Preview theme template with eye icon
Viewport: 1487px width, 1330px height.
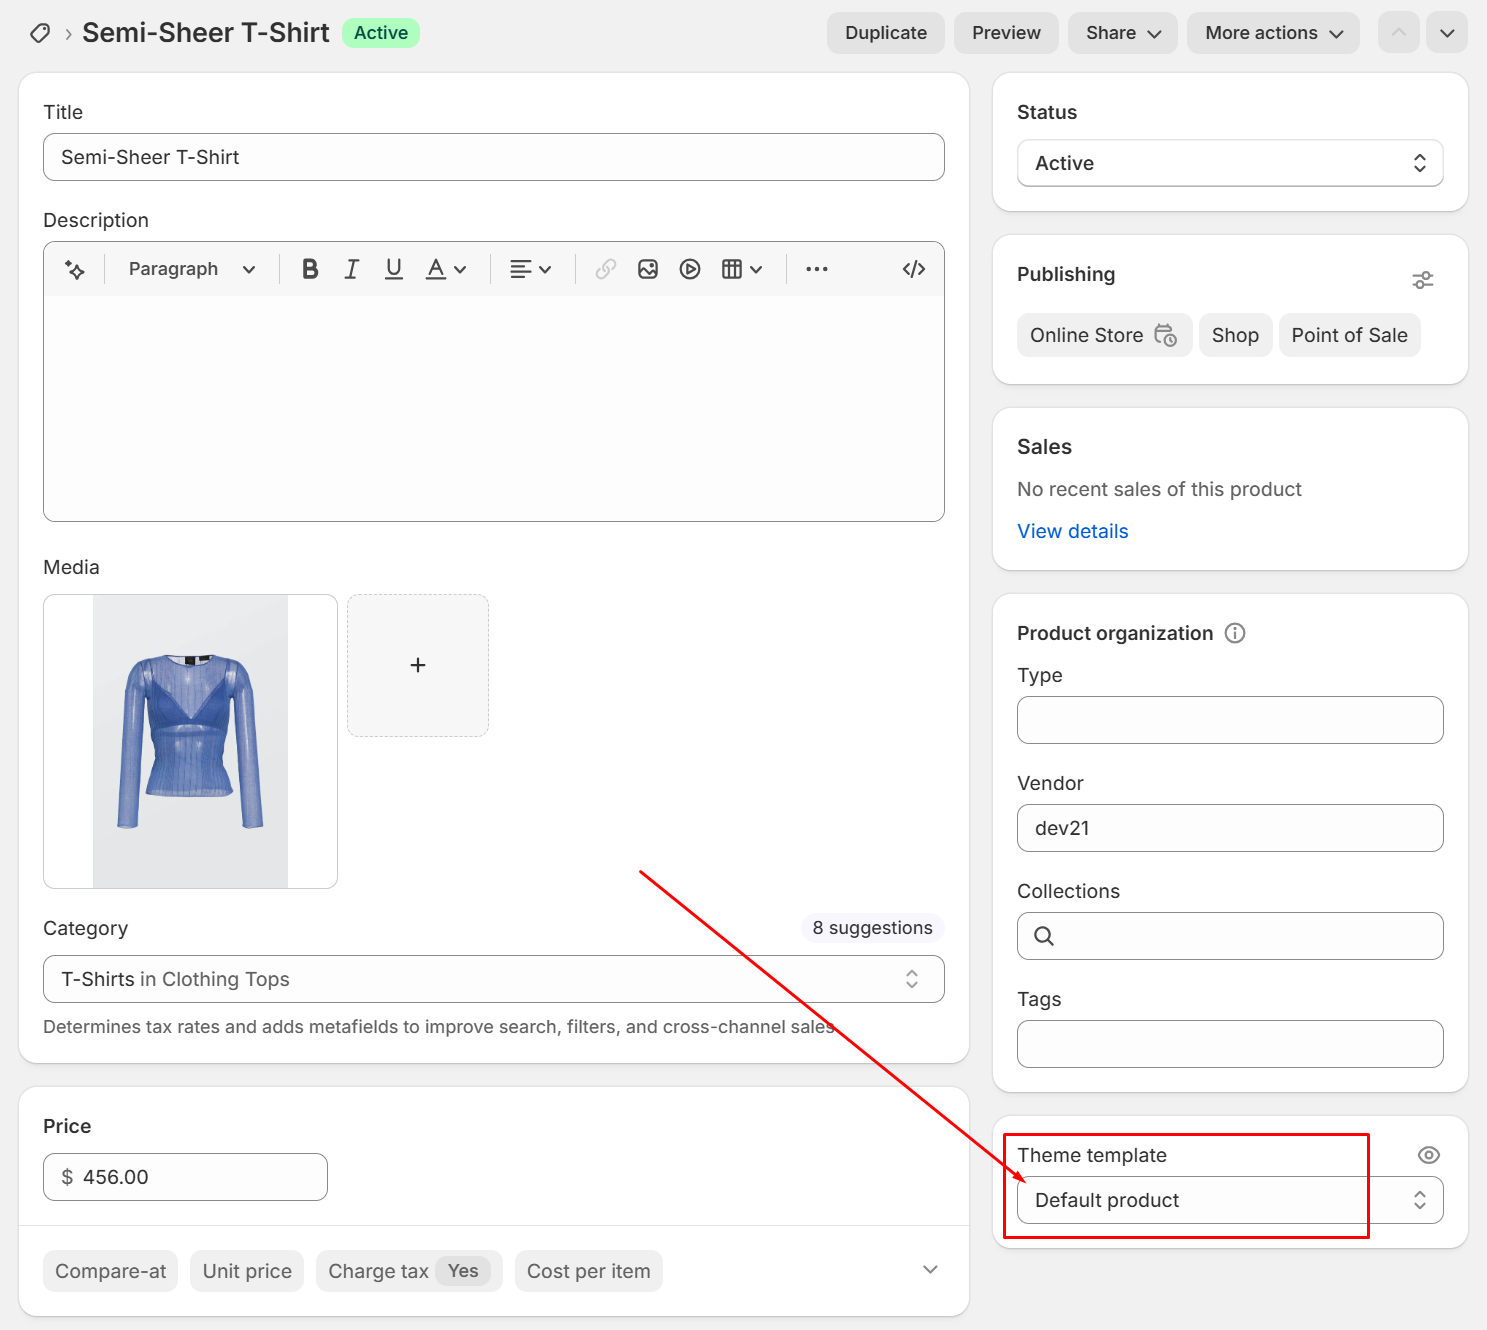click(1428, 1155)
